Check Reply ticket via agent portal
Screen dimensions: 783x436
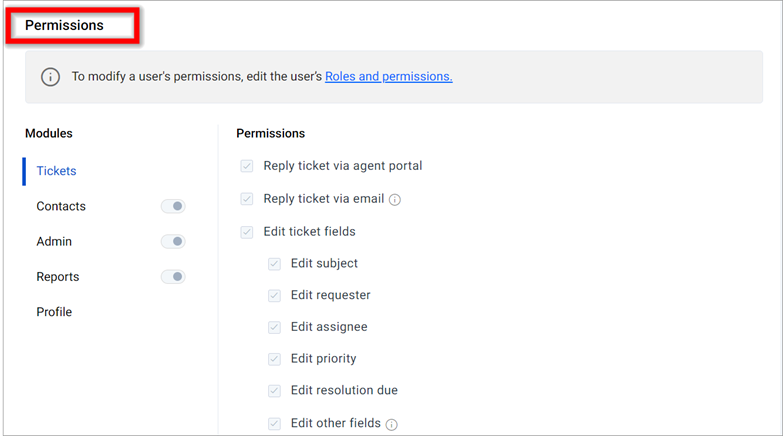pos(247,166)
